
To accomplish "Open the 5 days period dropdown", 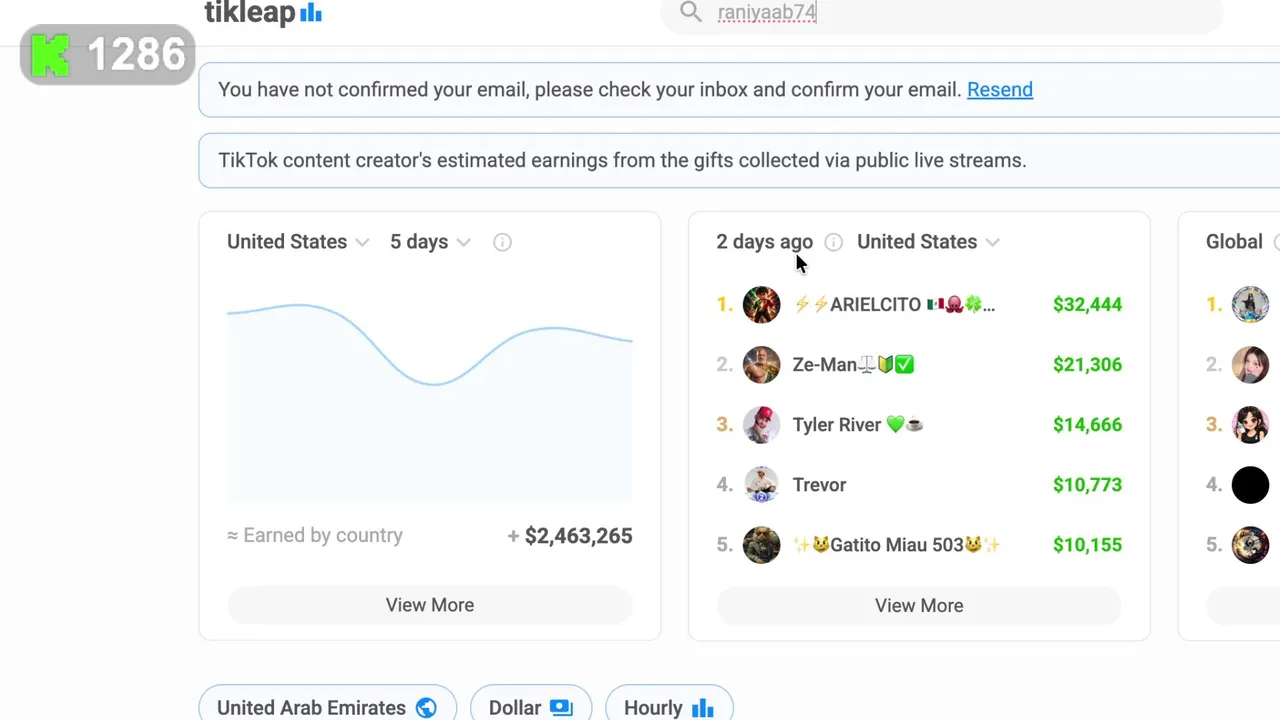I will [430, 242].
